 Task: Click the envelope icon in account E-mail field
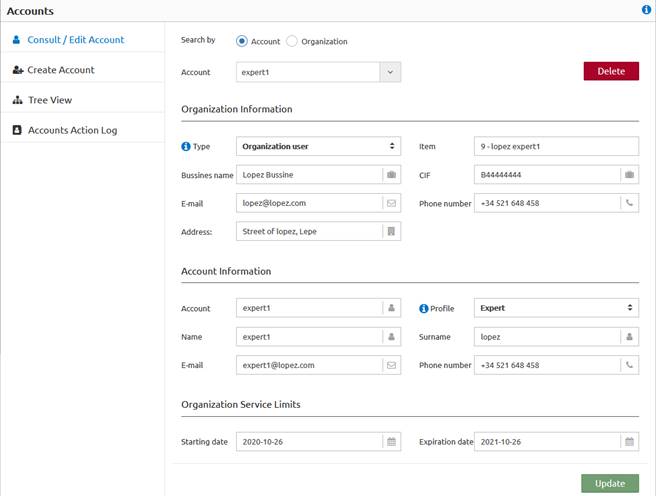(392, 365)
